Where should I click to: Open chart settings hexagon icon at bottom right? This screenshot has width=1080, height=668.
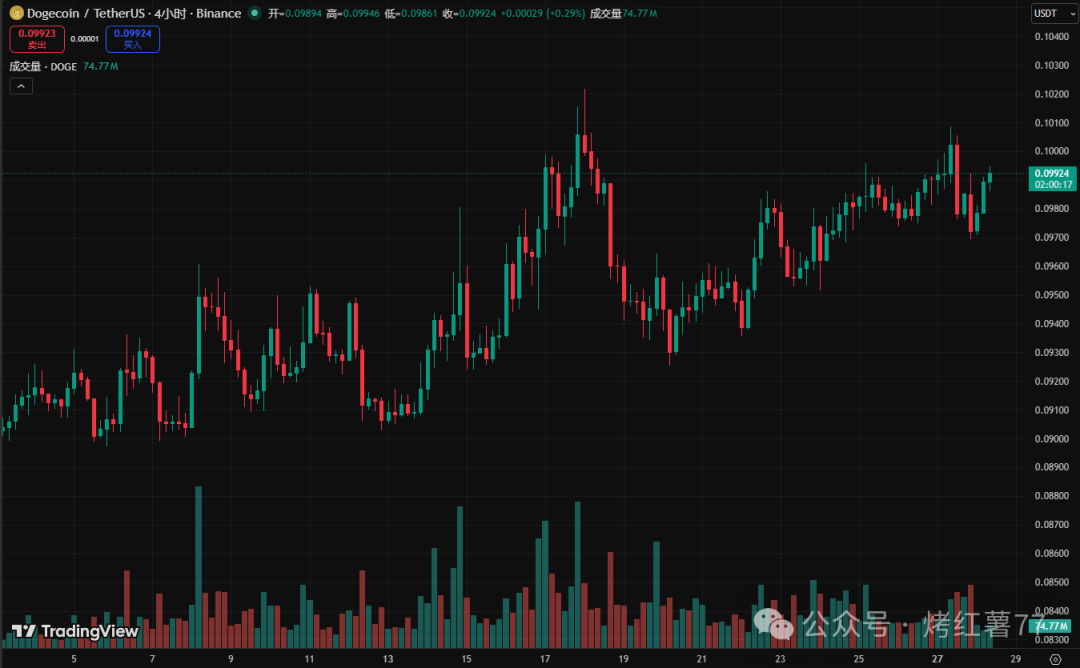click(1054, 659)
